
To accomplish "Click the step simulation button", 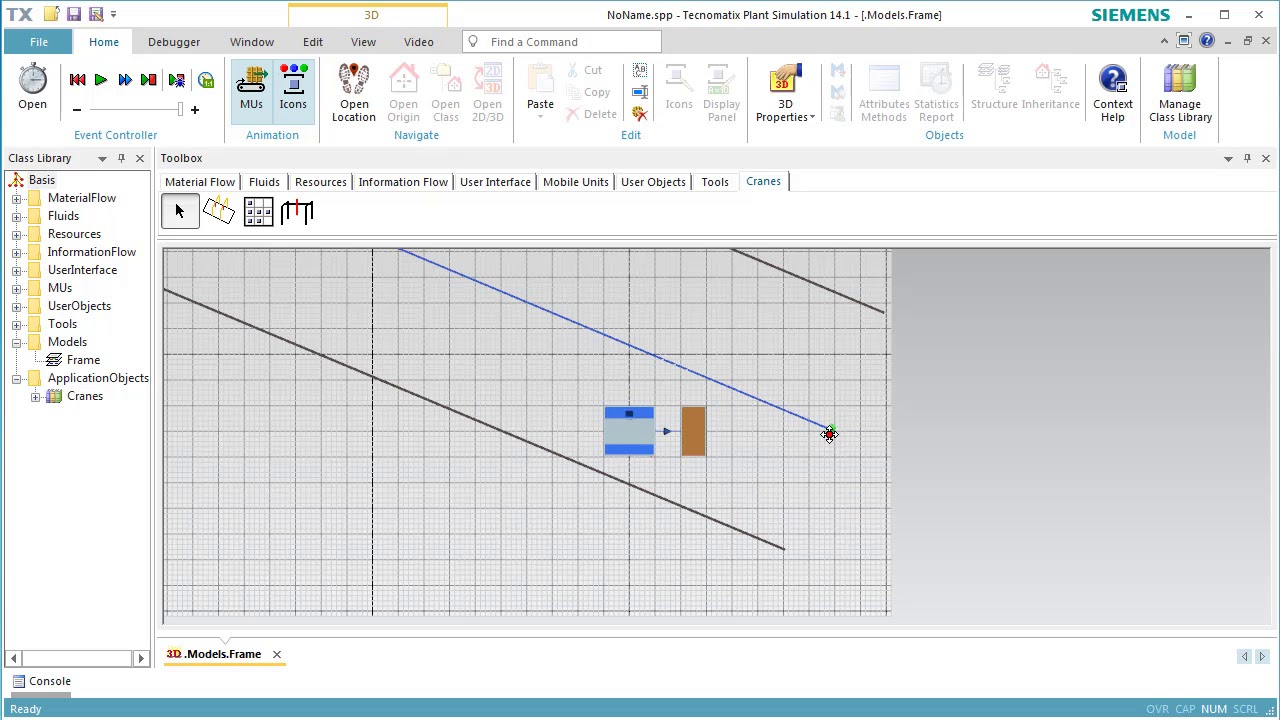I will click(149, 80).
